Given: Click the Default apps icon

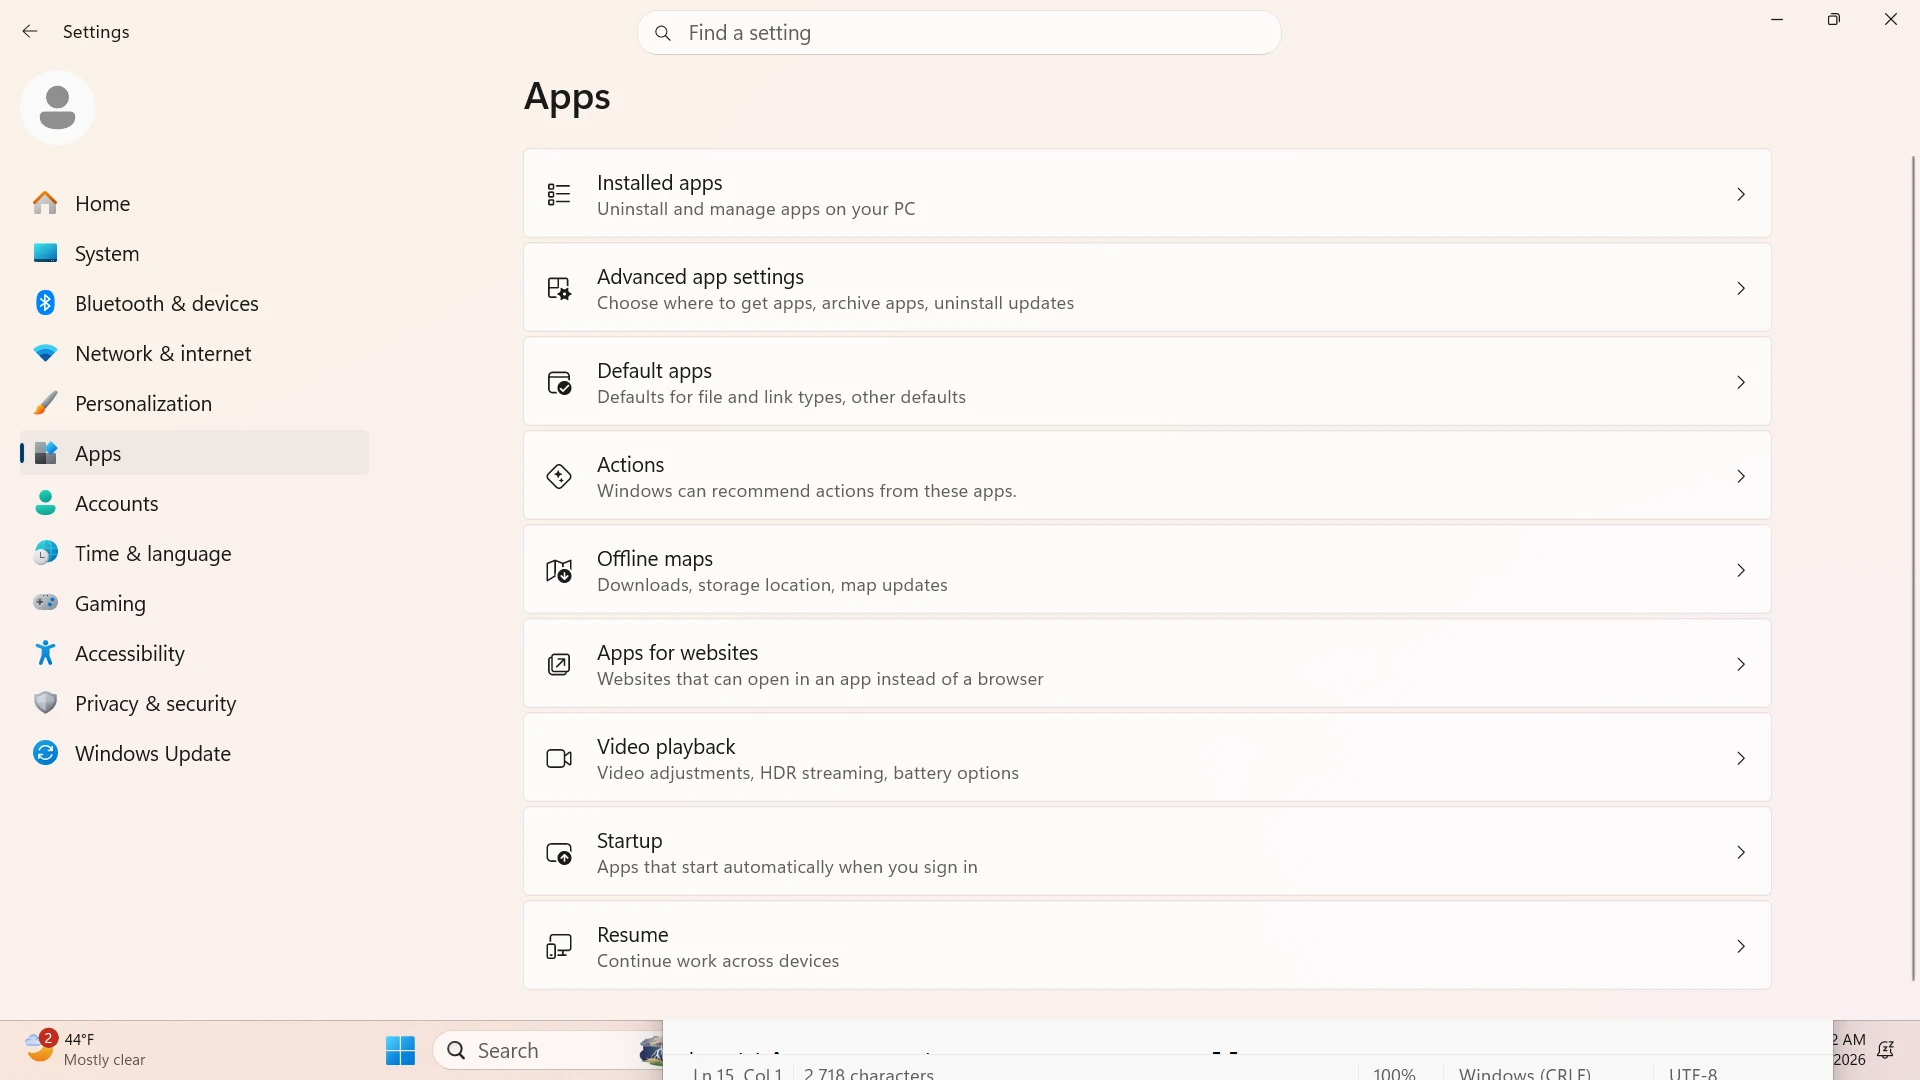Looking at the screenshot, I should click(x=559, y=382).
